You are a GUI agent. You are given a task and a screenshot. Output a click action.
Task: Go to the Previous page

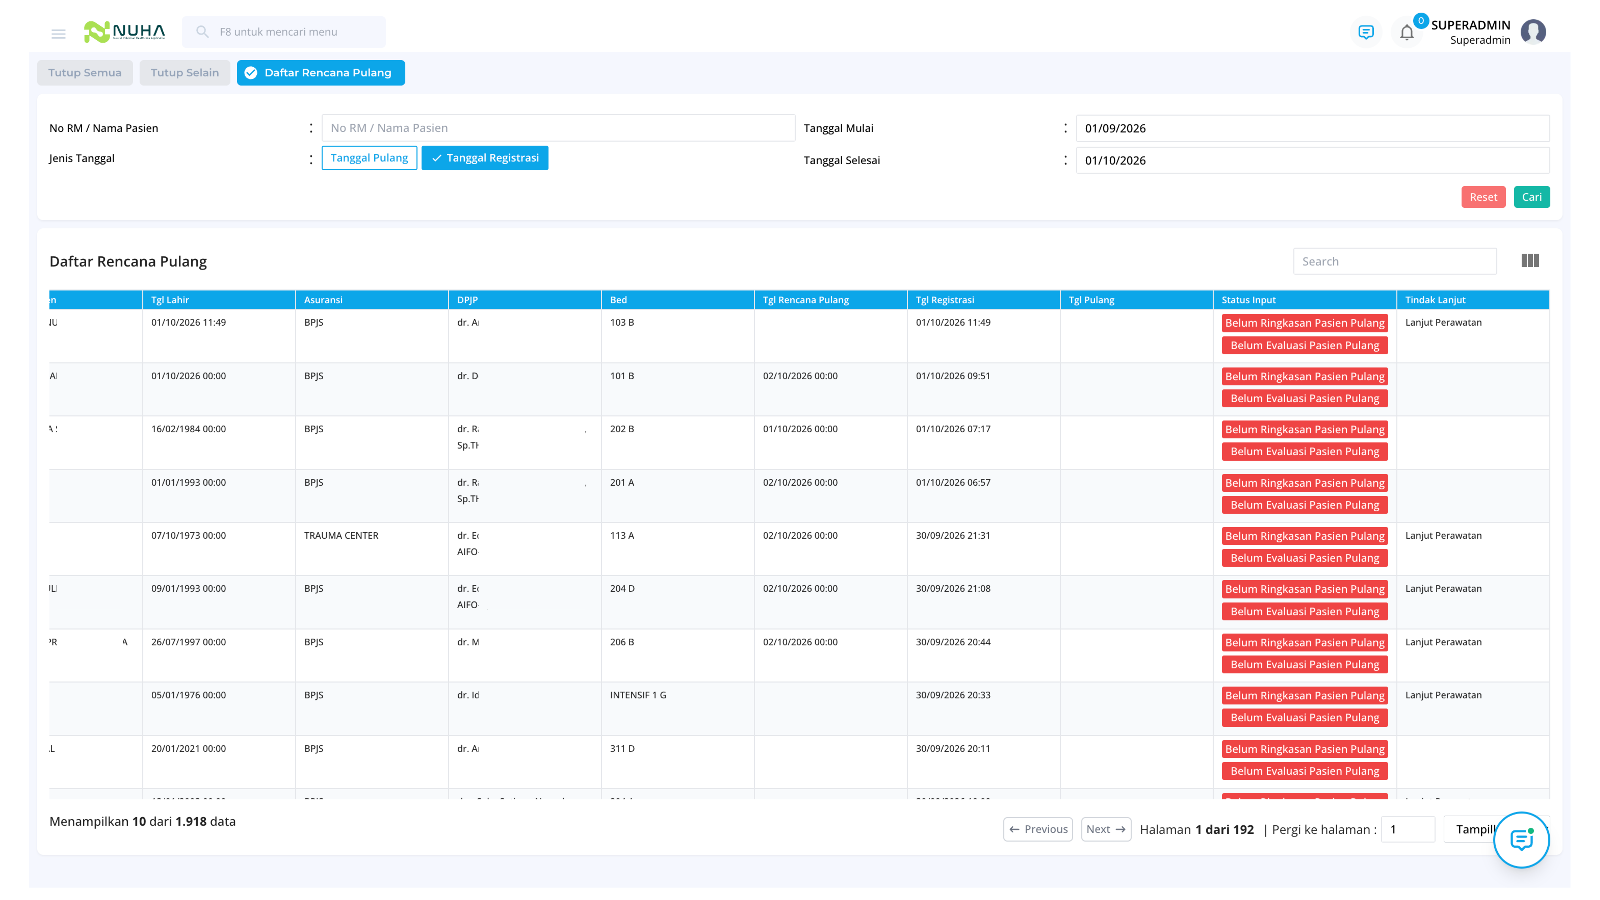(1038, 829)
